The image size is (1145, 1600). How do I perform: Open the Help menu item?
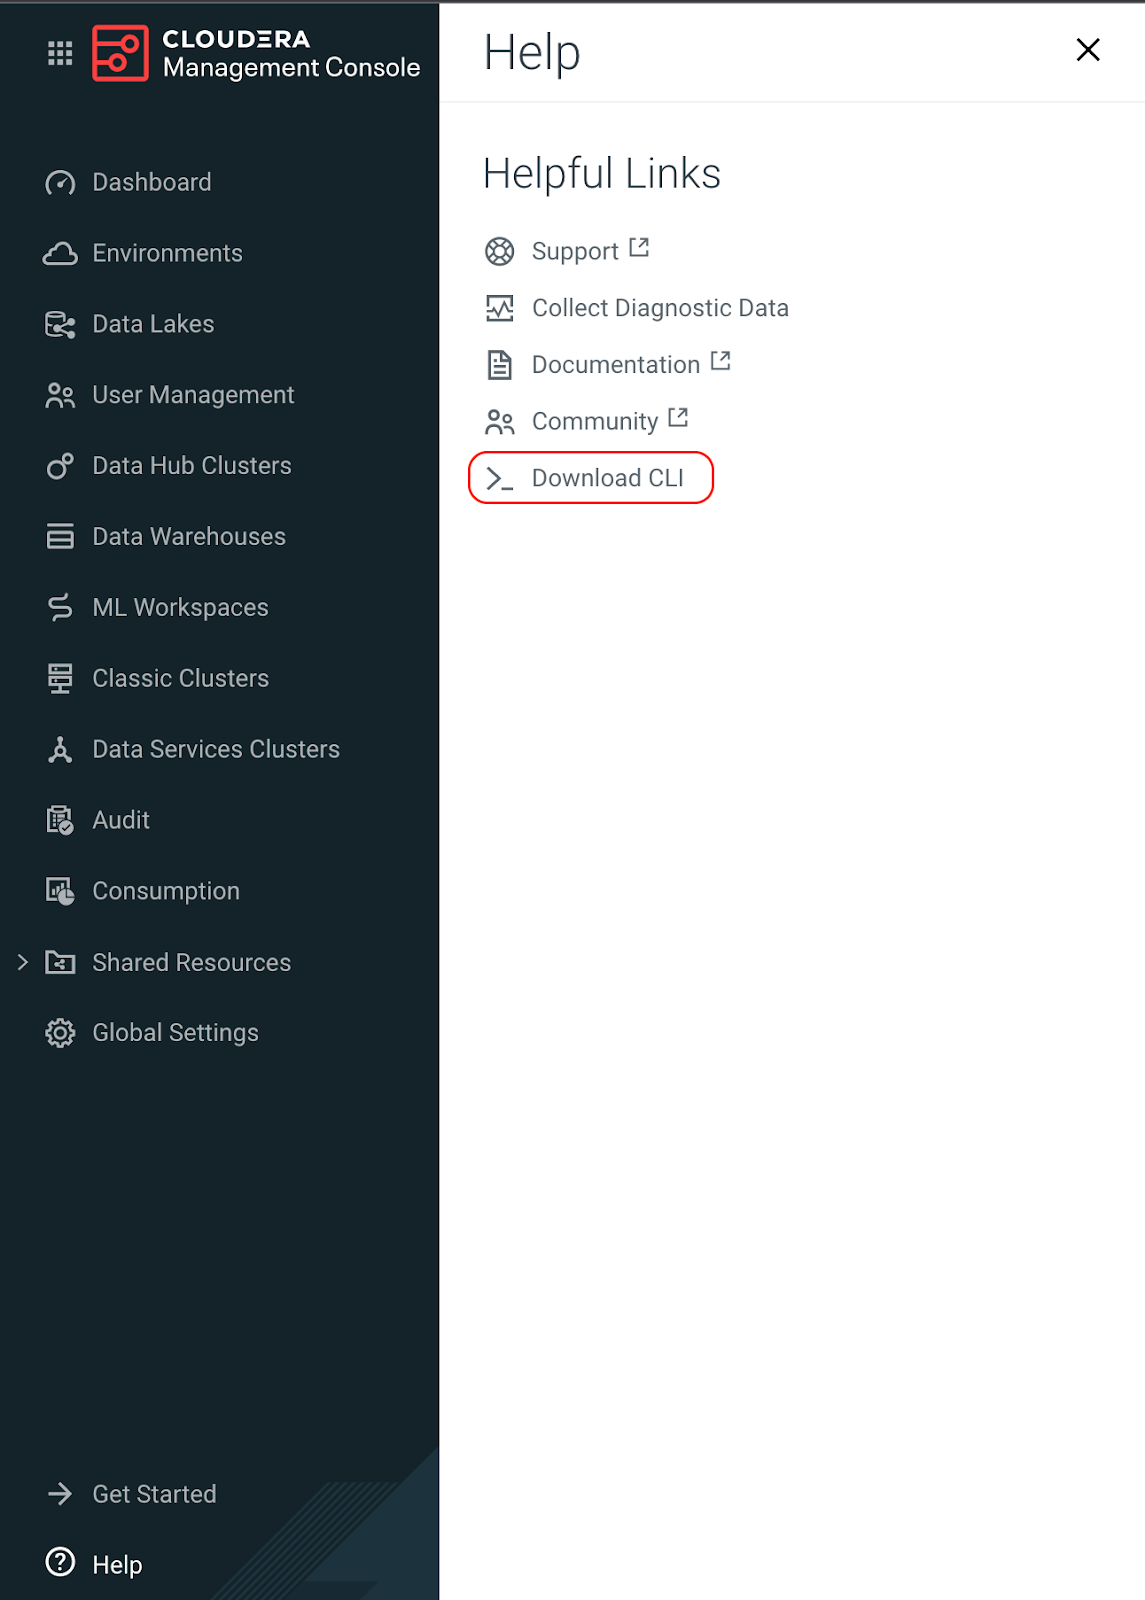(x=116, y=1564)
